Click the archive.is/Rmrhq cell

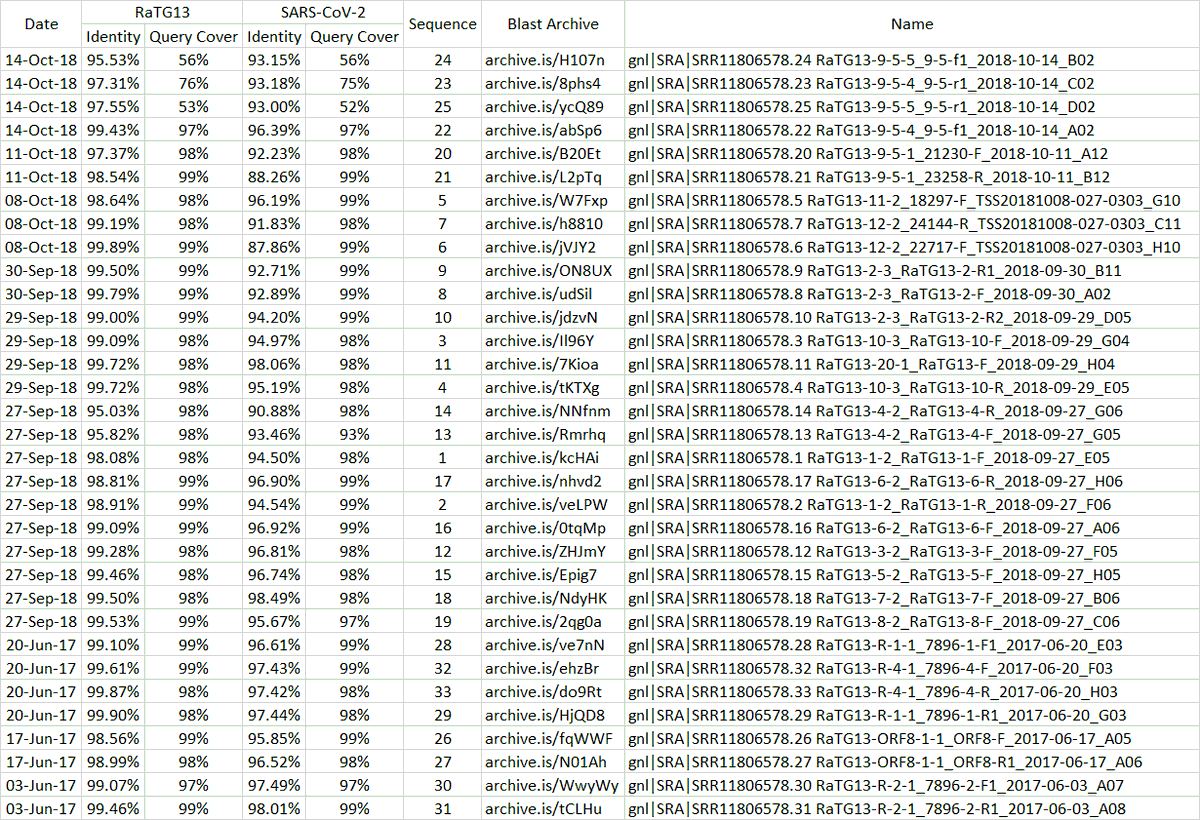(x=553, y=434)
